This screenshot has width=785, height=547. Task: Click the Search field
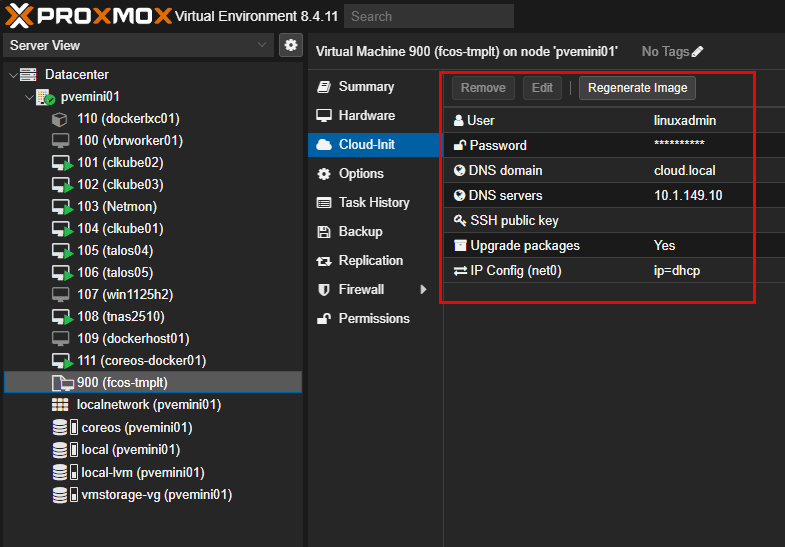pos(429,17)
